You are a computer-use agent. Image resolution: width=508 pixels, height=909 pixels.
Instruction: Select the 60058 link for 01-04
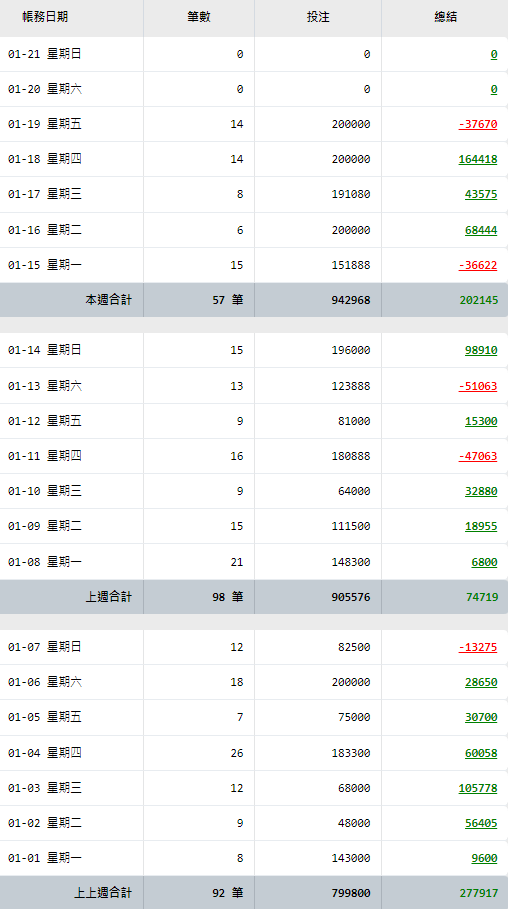pos(481,753)
